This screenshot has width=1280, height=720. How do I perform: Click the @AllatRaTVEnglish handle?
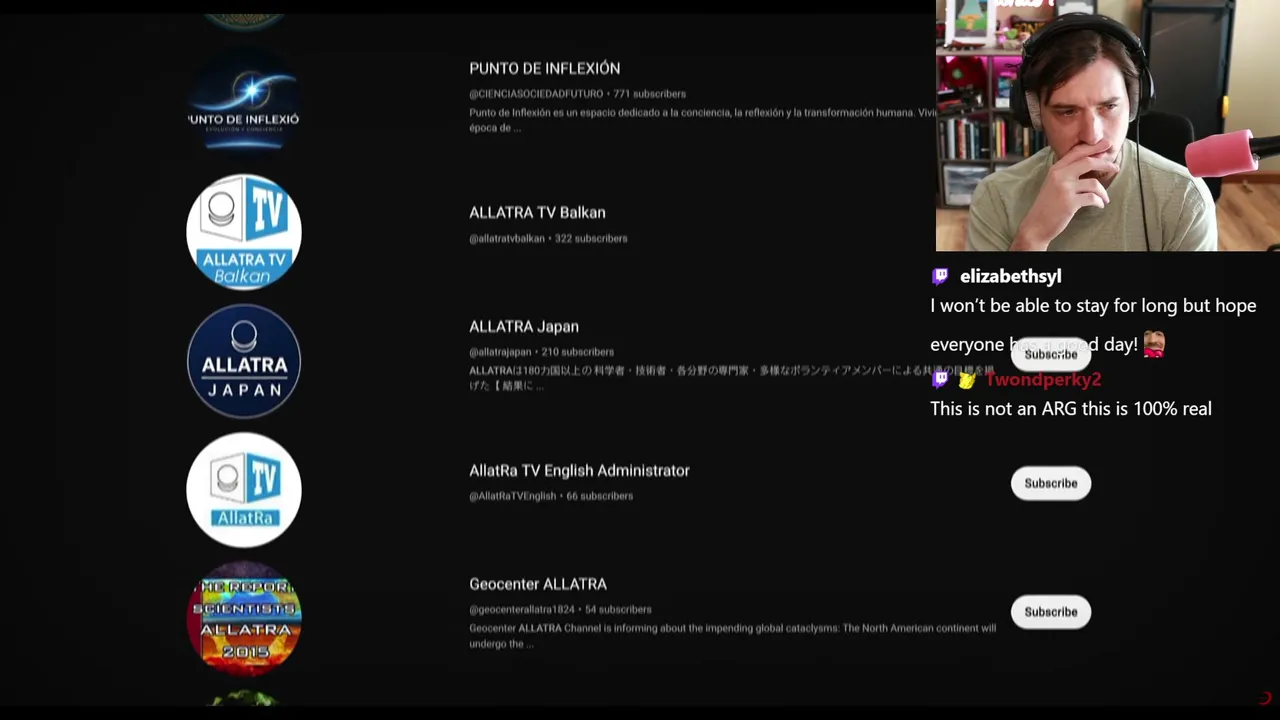coord(512,496)
